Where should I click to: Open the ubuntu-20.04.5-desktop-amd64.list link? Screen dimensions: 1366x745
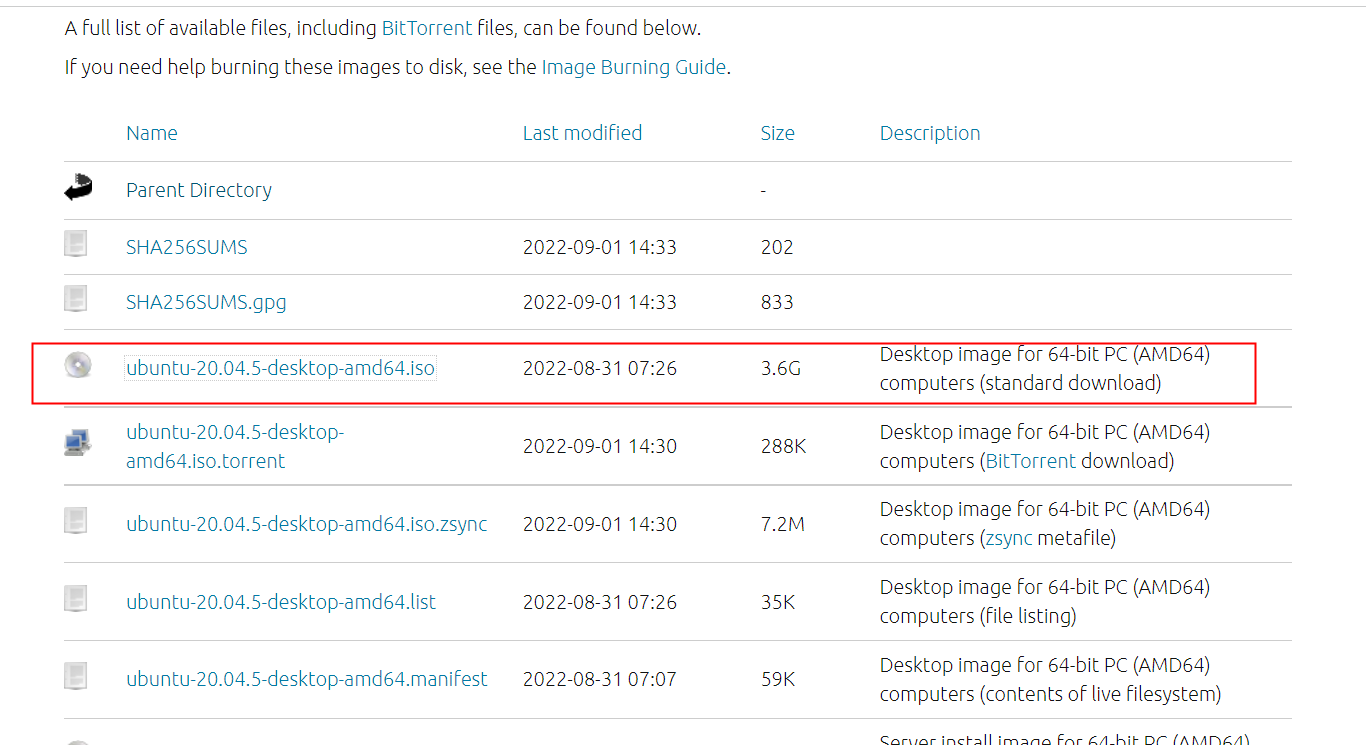coord(281,602)
